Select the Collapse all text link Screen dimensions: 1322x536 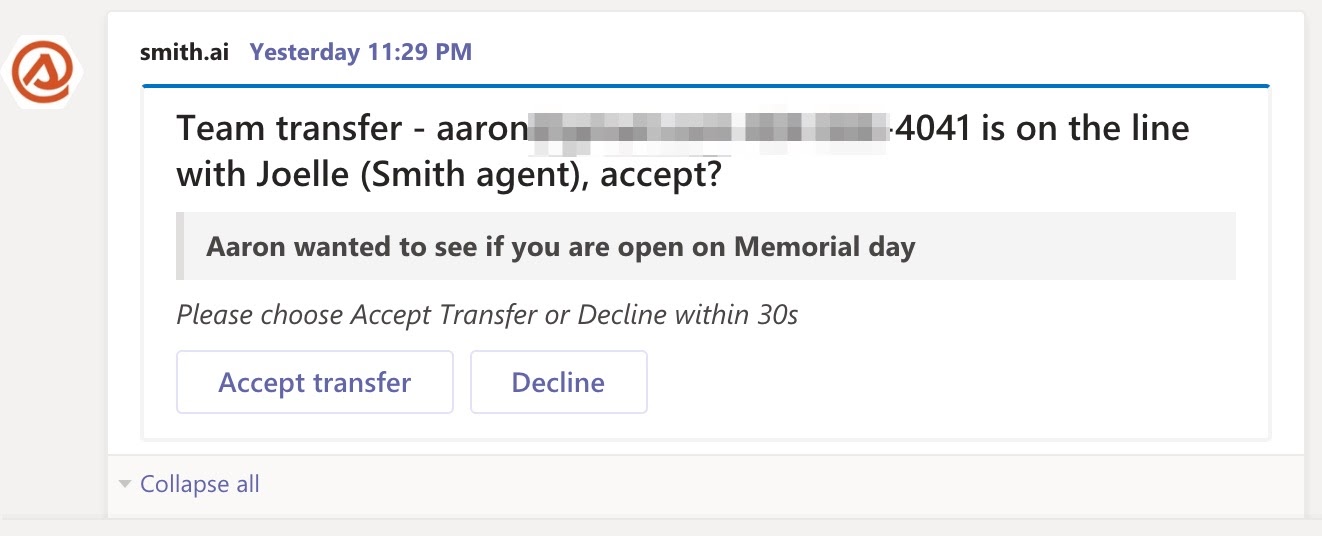[x=200, y=484]
